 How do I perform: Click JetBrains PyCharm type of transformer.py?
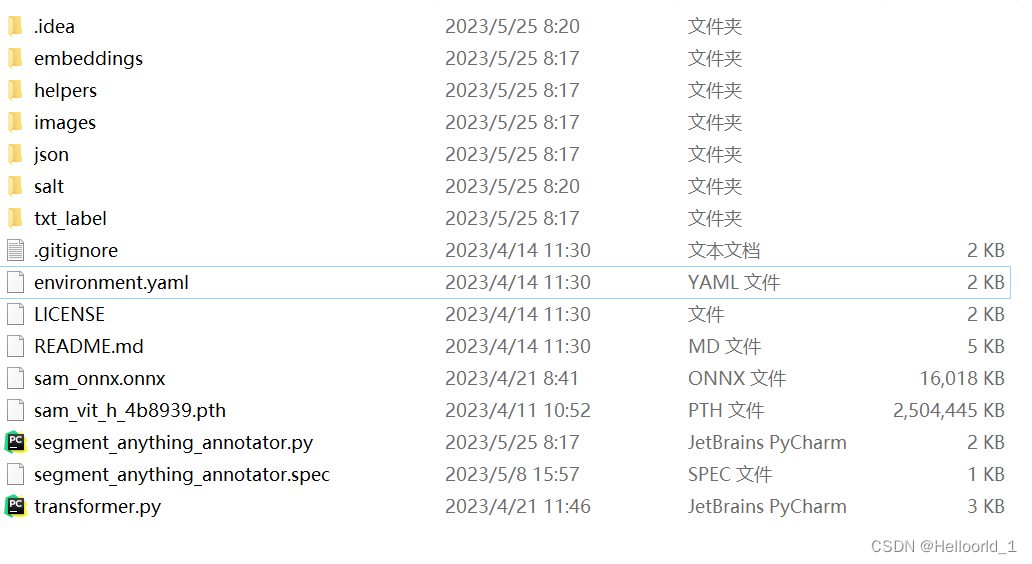point(767,507)
